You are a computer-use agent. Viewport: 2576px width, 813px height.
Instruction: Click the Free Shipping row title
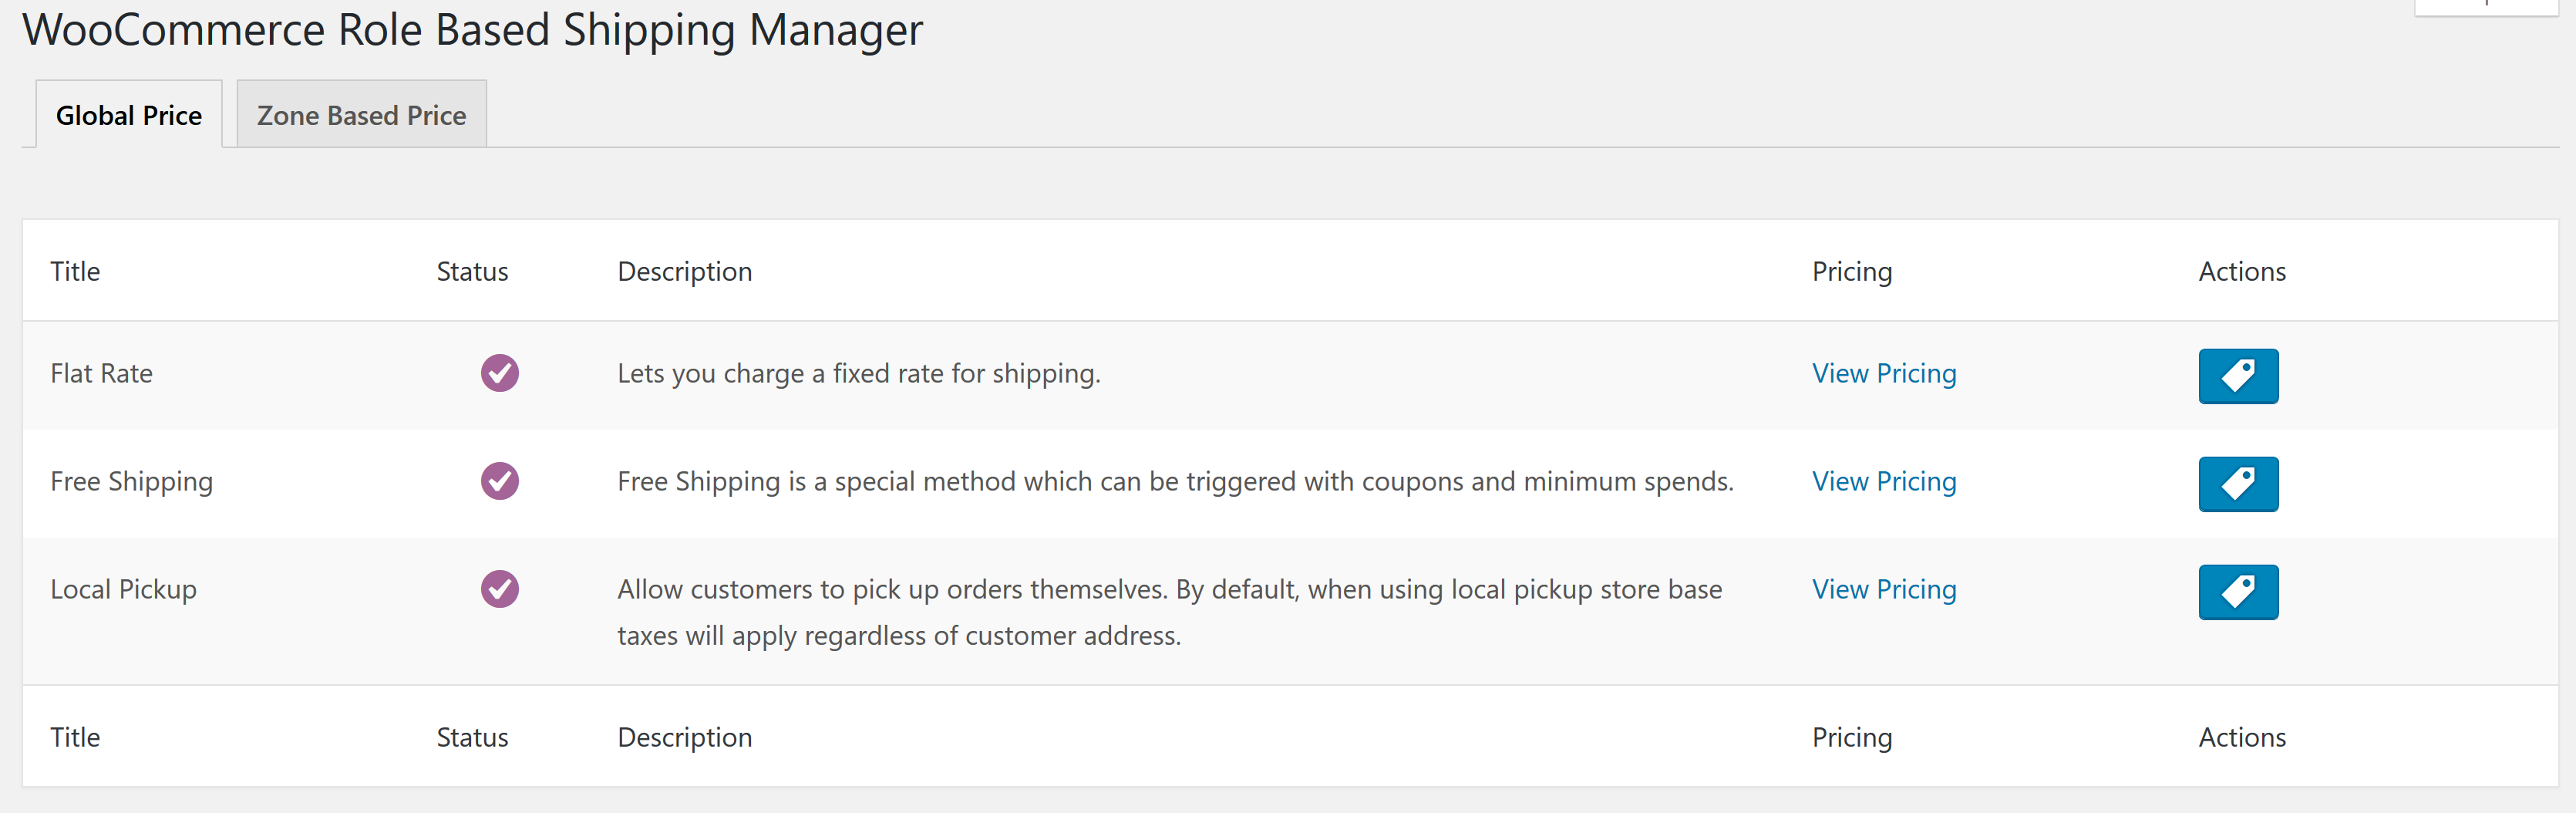pos(131,481)
